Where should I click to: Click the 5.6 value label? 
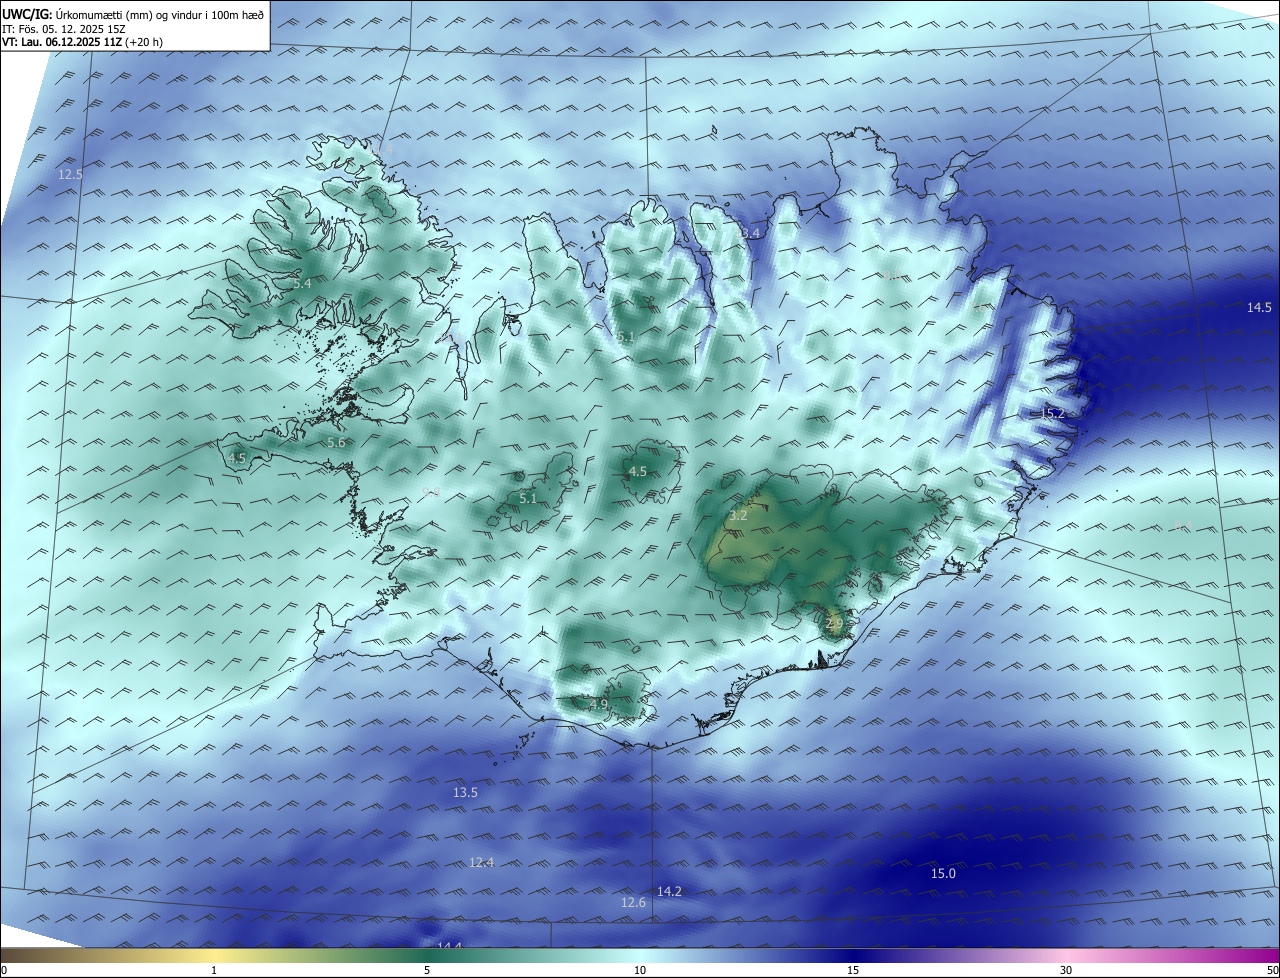pos(336,442)
